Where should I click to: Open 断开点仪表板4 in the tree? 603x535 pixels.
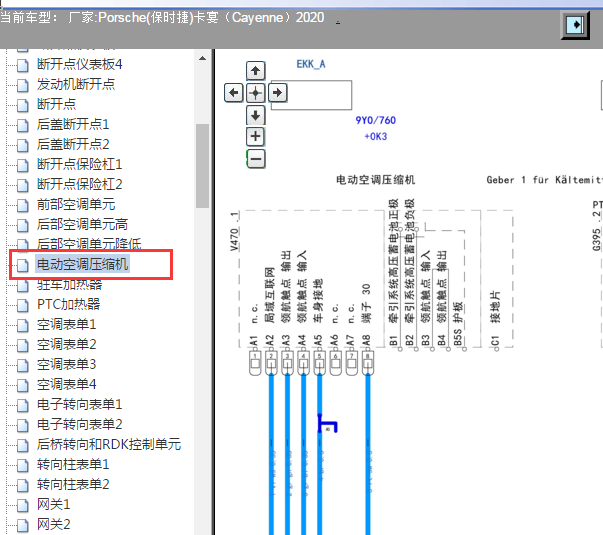click(x=80, y=64)
